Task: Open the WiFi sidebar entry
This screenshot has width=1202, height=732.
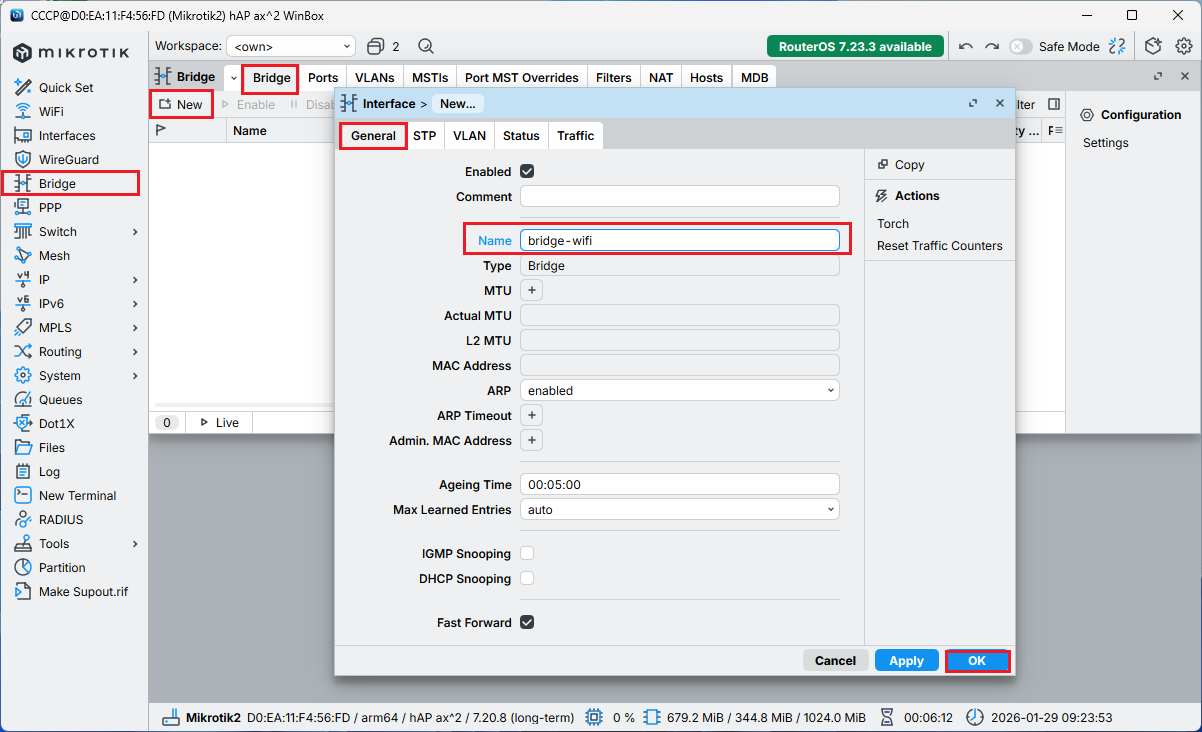Action: tap(51, 112)
